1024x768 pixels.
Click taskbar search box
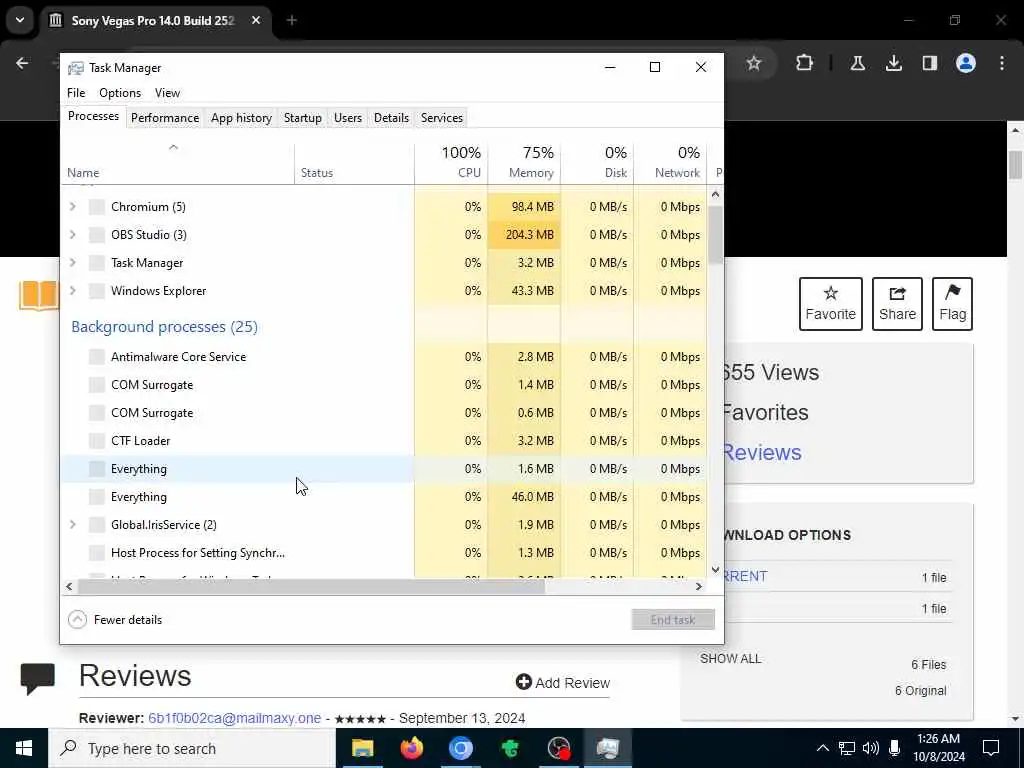(192, 748)
